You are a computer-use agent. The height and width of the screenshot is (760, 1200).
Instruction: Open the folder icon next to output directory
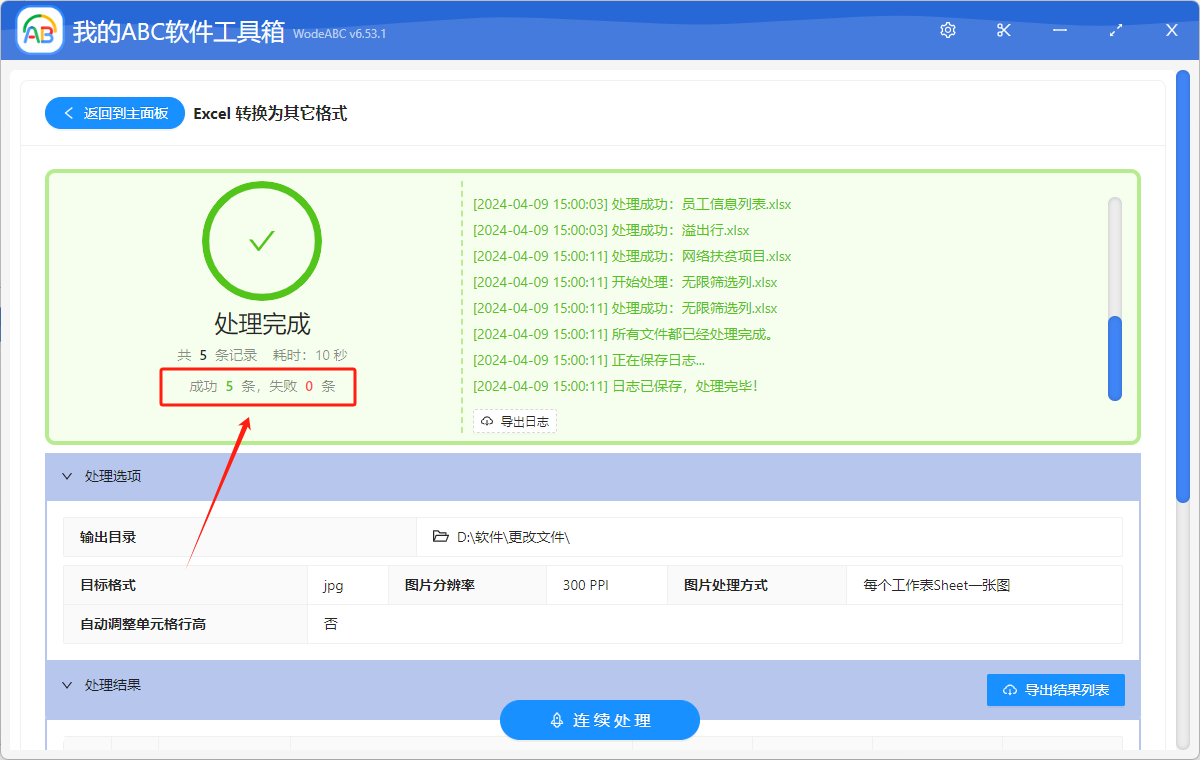coord(440,536)
